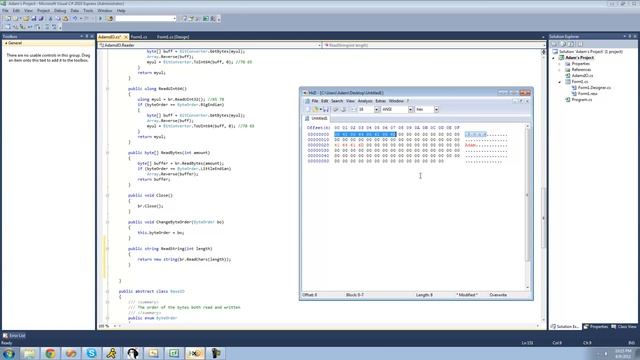Image resolution: width=640 pixels, height=360 pixels.
Task: Click the Open File icon in Visual Studio toolbar
Action: (26, 18)
